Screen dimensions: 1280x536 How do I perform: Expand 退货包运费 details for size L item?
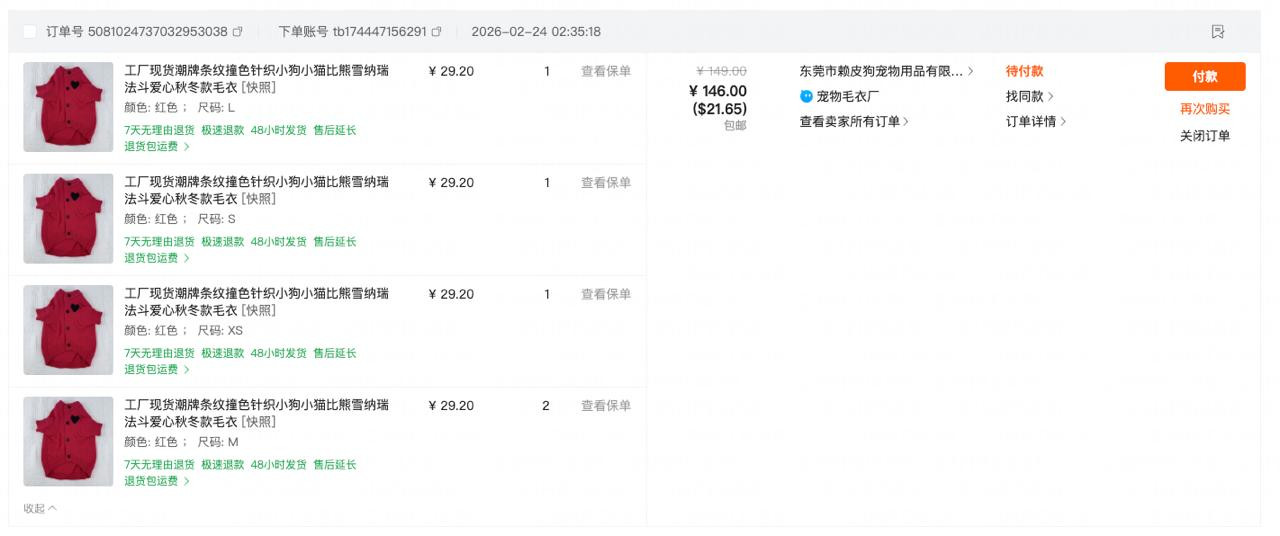click(x=156, y=146)
